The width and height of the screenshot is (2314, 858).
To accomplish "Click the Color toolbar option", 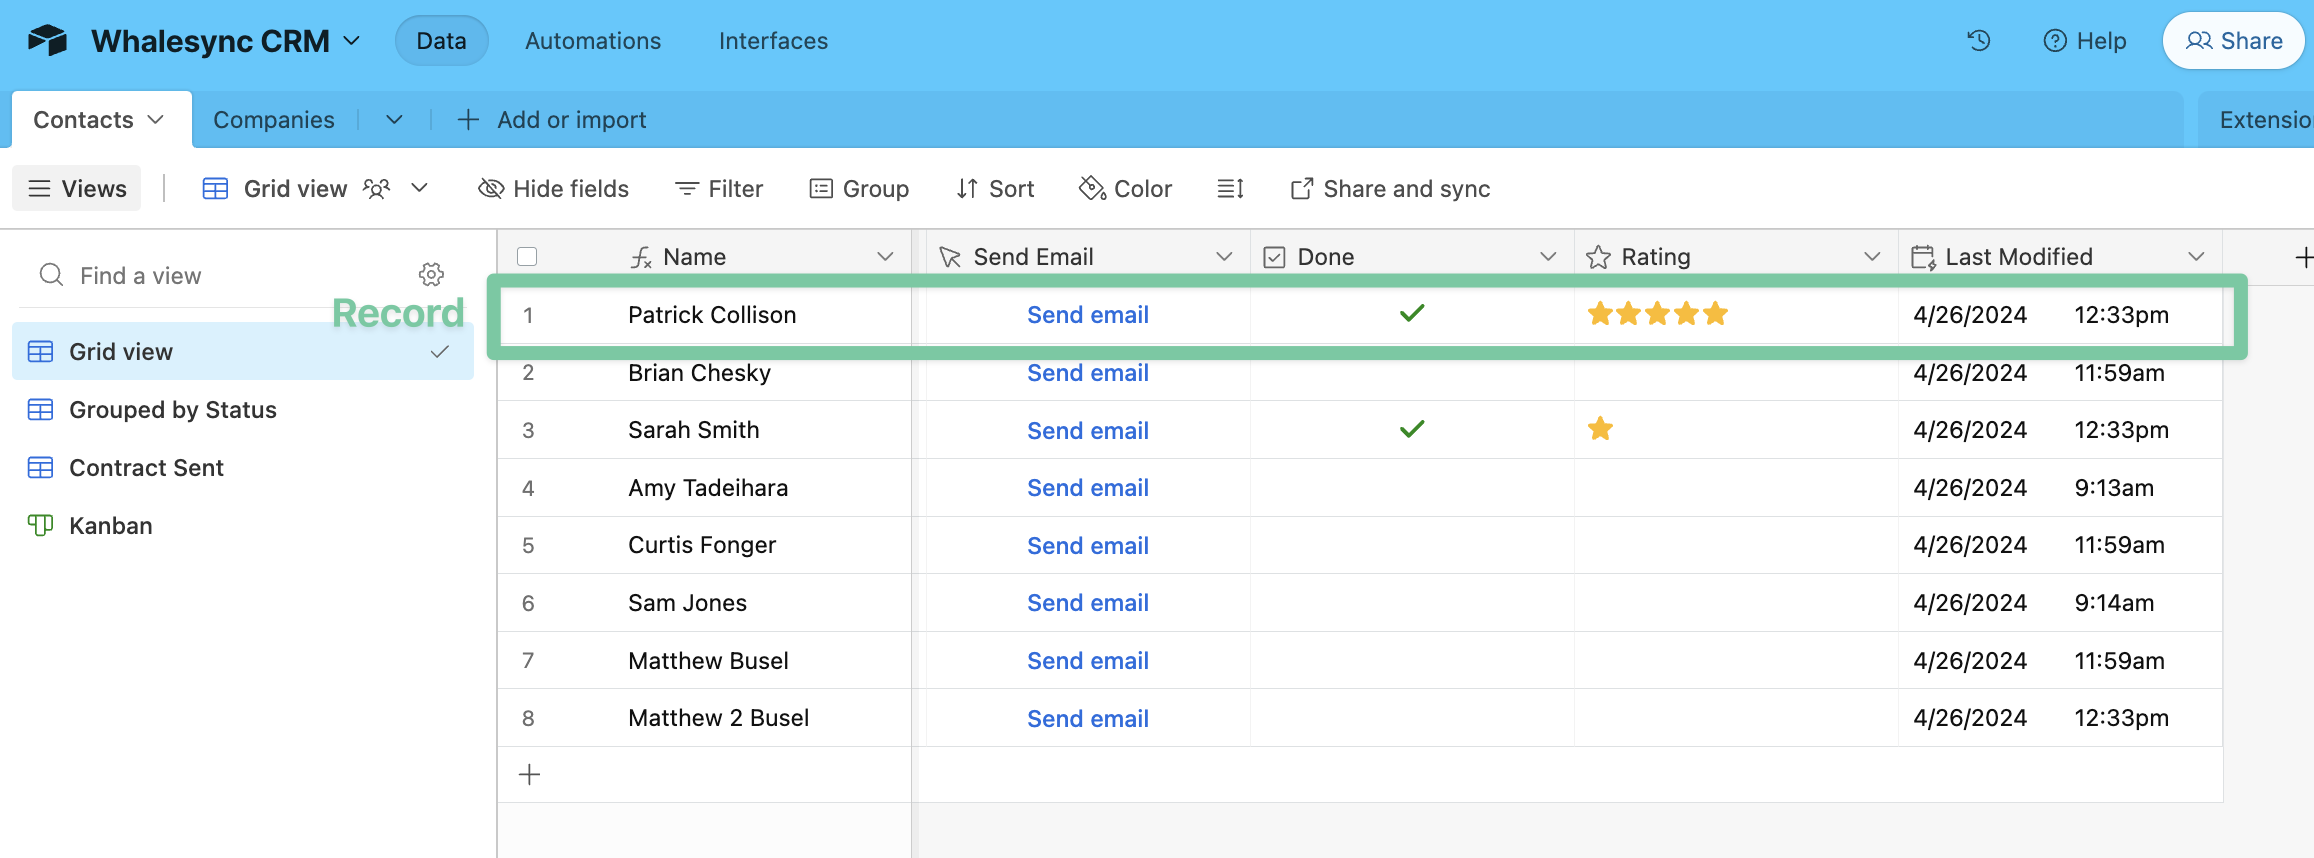I will point(1125,189).
